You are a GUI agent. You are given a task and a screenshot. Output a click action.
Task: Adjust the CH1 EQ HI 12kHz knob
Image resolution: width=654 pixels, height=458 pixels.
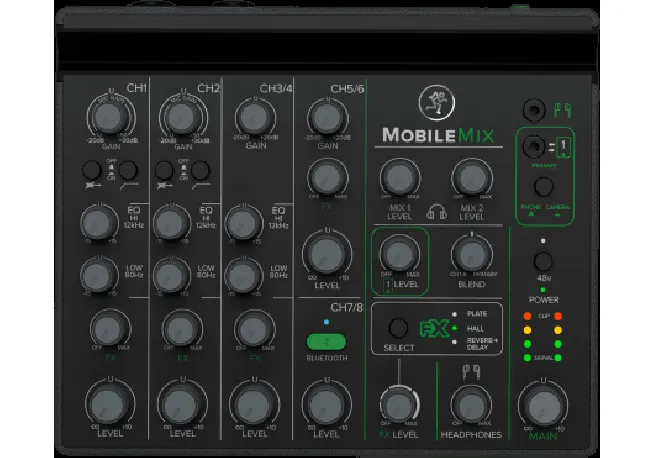click(98, 223)
